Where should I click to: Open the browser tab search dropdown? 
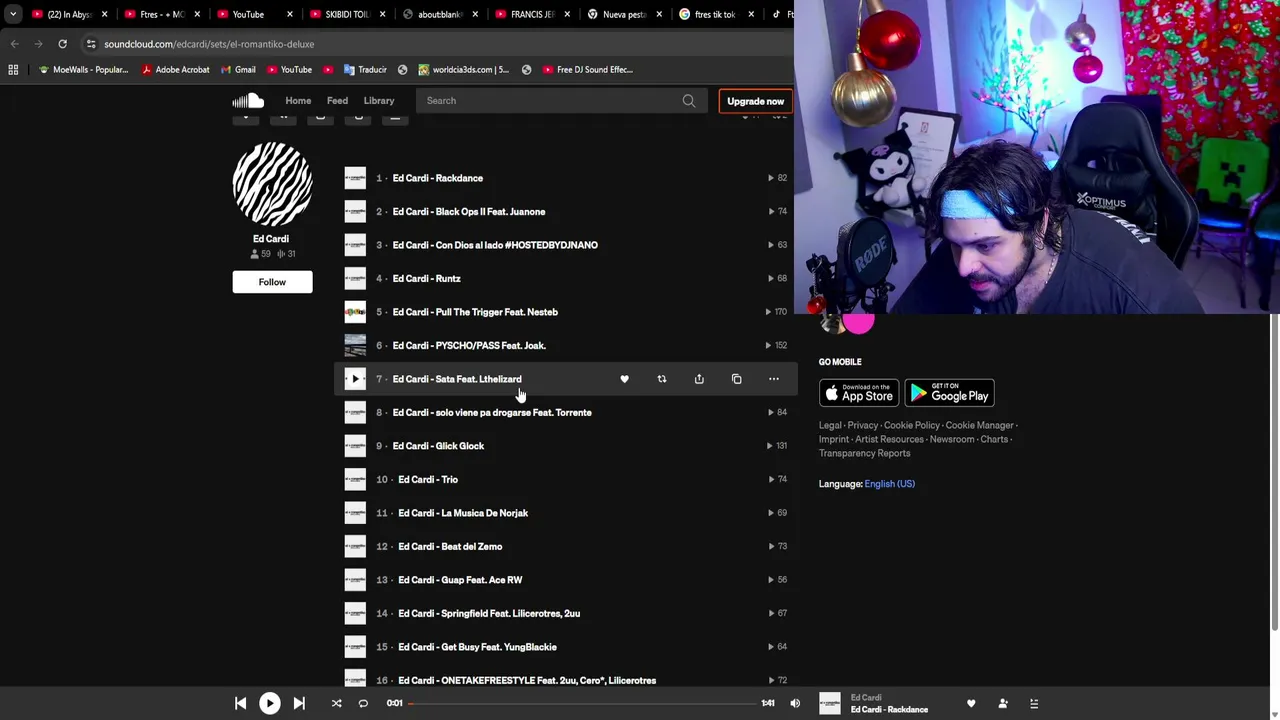tap(12, 14)
